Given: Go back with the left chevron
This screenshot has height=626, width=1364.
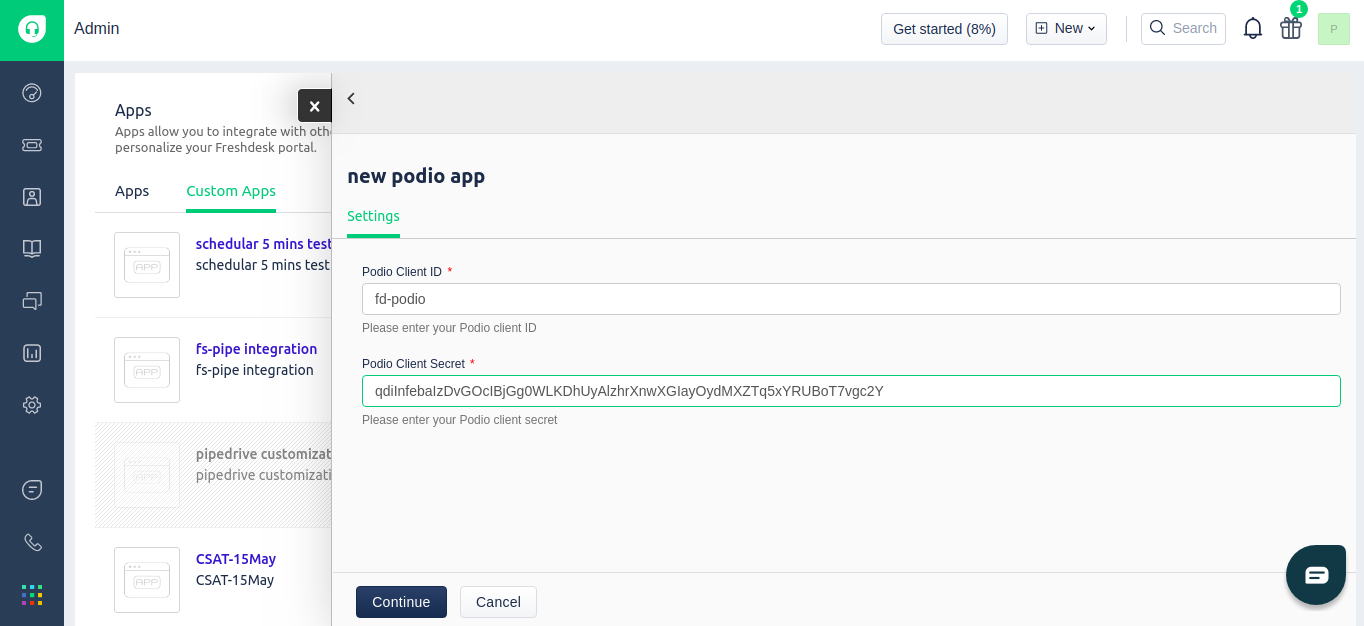Looking at the screenshot, I should click(351, 98).
